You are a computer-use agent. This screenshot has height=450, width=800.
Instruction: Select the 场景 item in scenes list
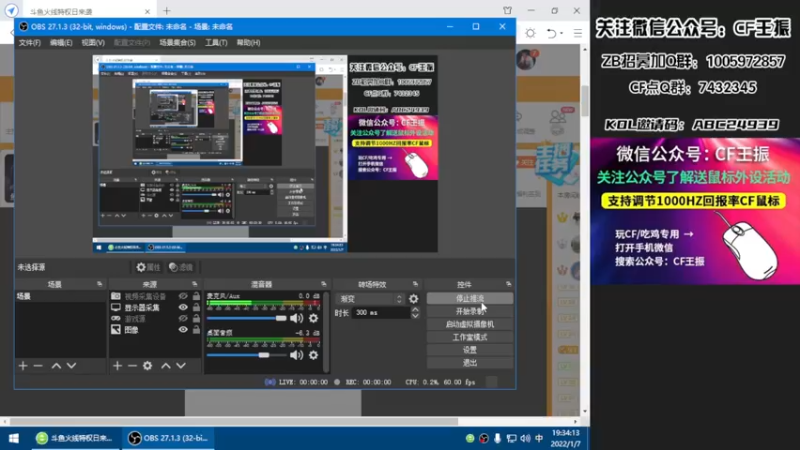(x=60, y=296)
